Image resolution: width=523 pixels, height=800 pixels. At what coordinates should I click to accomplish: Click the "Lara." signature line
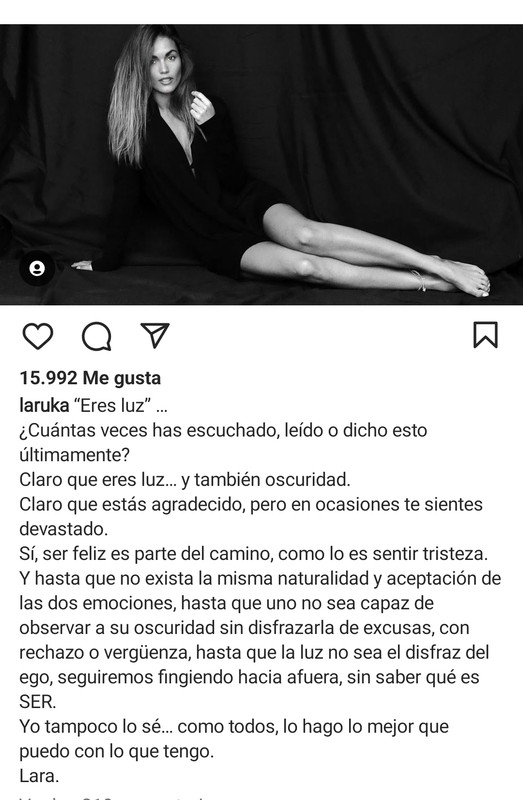pos(39,776)
